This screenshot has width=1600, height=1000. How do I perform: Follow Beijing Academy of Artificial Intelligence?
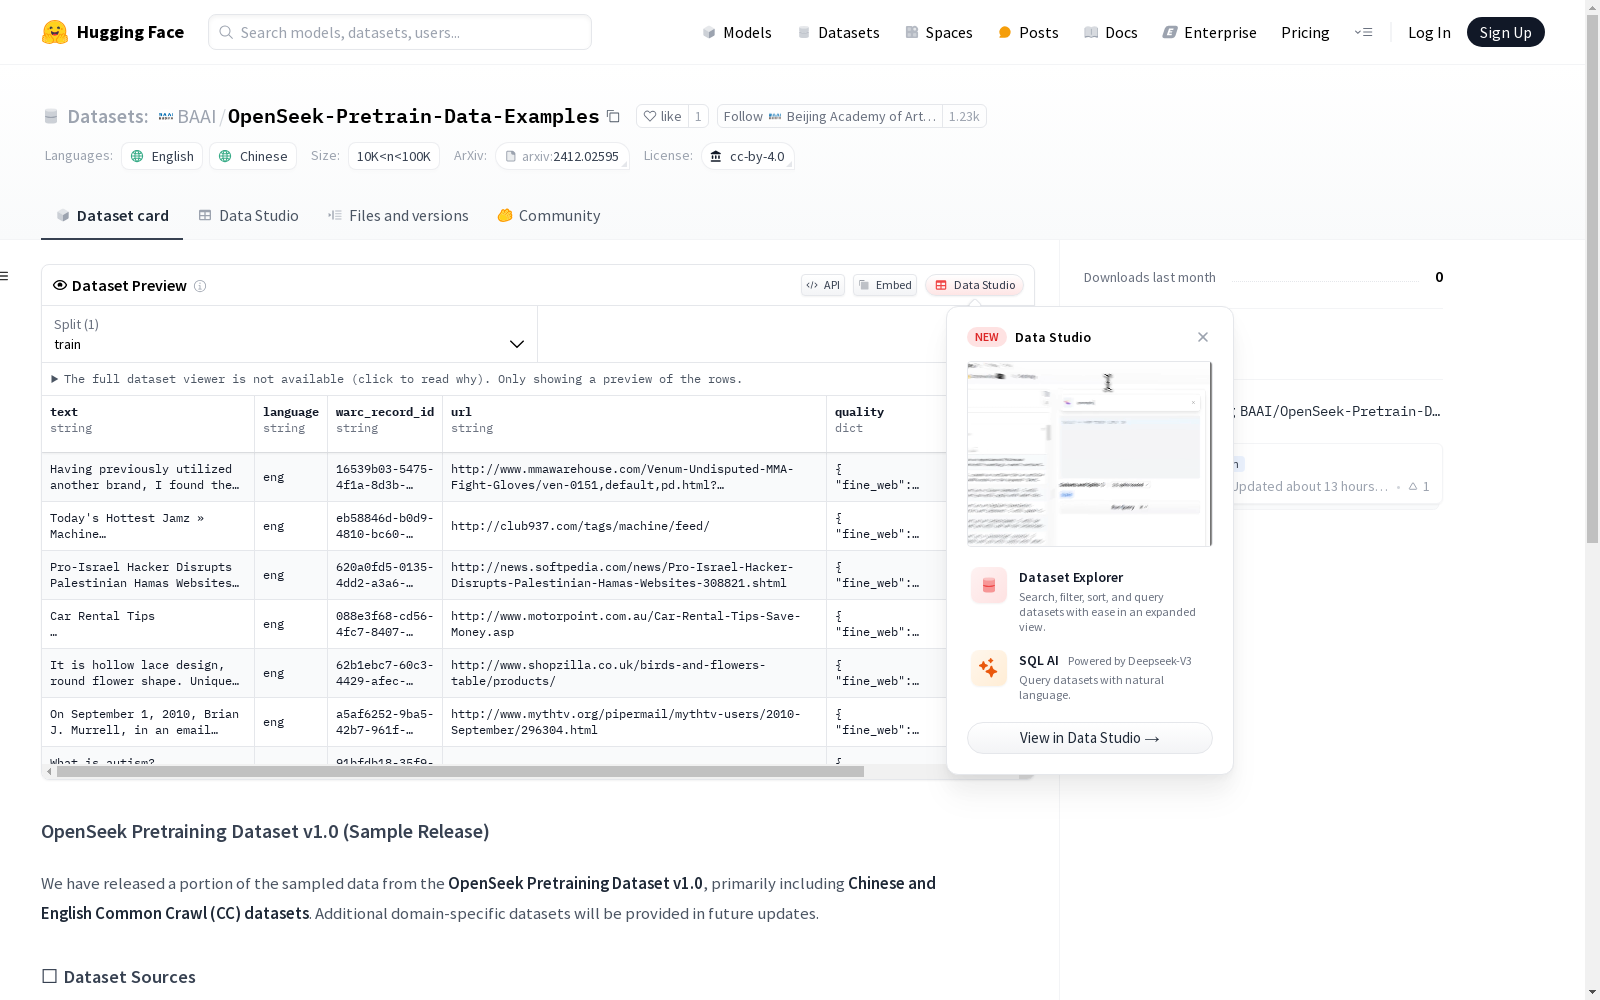(830, 116)
